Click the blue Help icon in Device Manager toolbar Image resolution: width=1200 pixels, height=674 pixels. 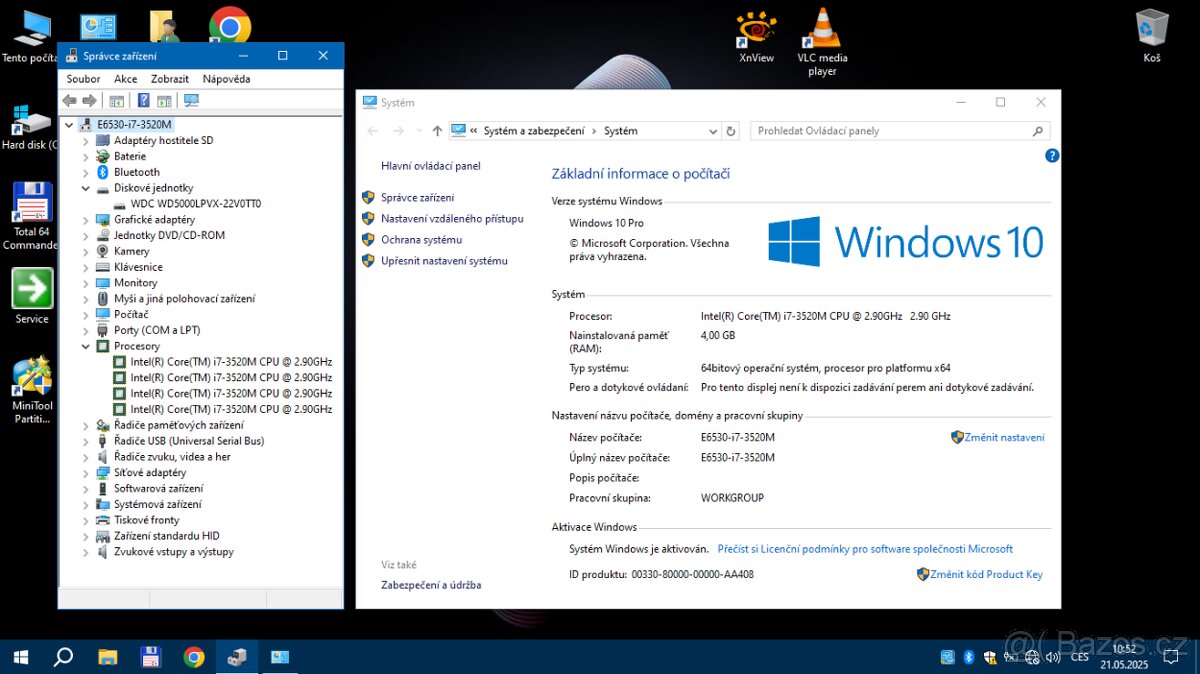(x=144, y=100)
